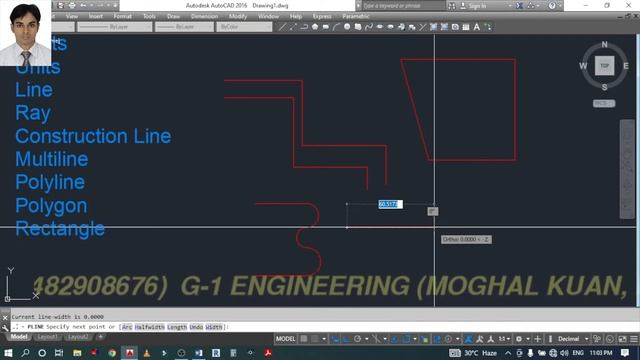The image size is (640, 360).
Task: Expand snap mode dropdown arrow
Action: [324, 339]
